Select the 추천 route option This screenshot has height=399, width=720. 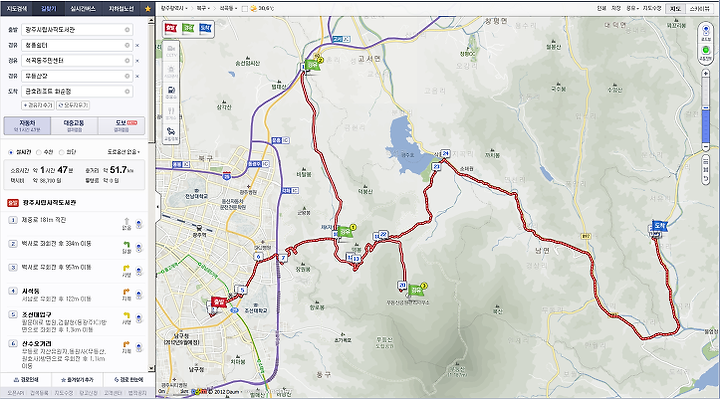(x=39, y=152)
